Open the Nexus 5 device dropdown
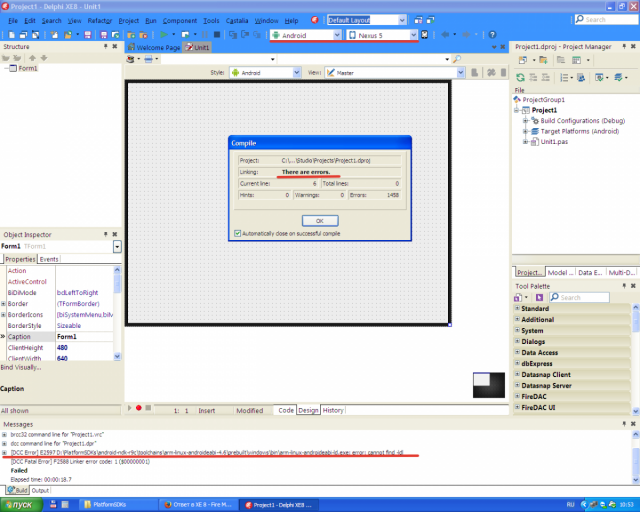This screenshot has height=512, width=640. pyautogui.click(x=413, y=36)
